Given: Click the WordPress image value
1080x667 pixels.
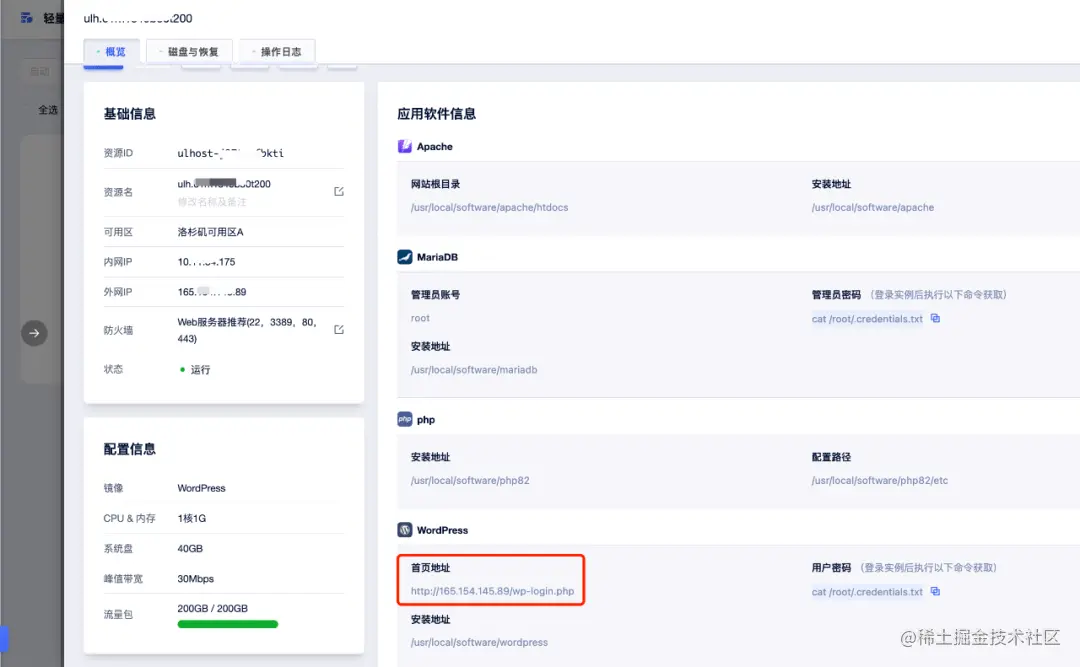Looking at the screenshot, I should [x=202, y=488].
